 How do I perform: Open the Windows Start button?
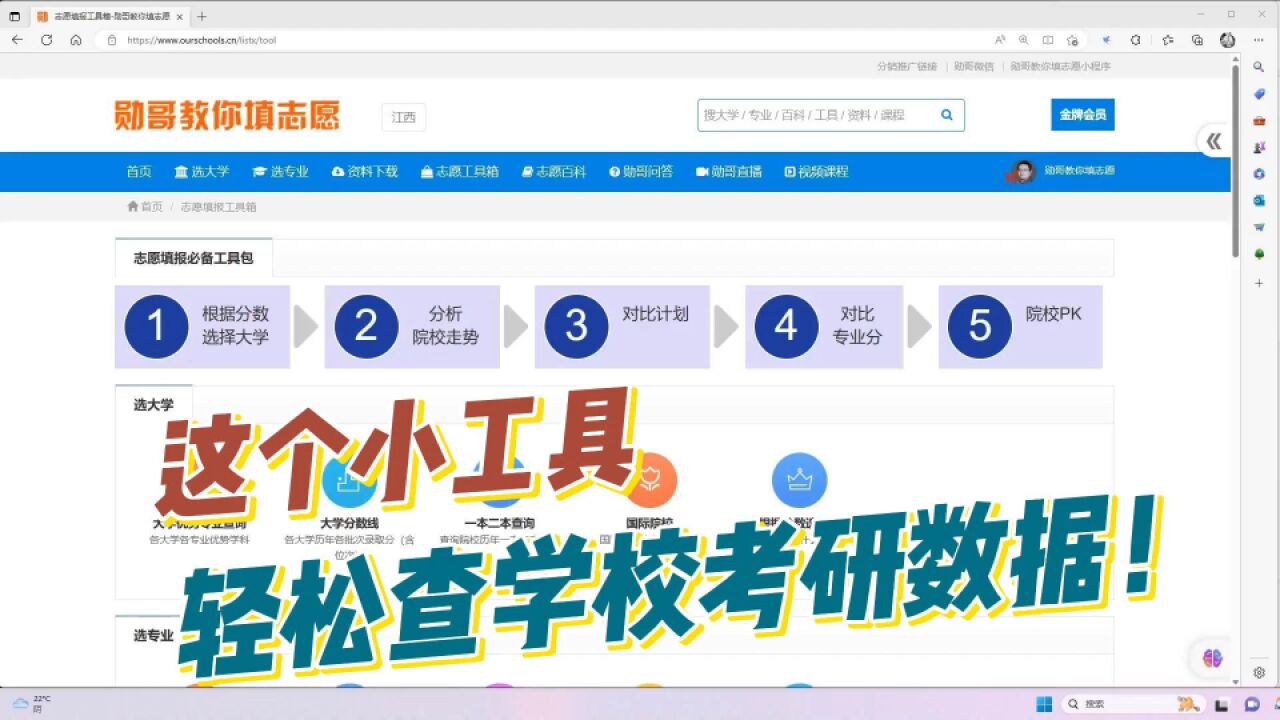[x=1044, y=703]
